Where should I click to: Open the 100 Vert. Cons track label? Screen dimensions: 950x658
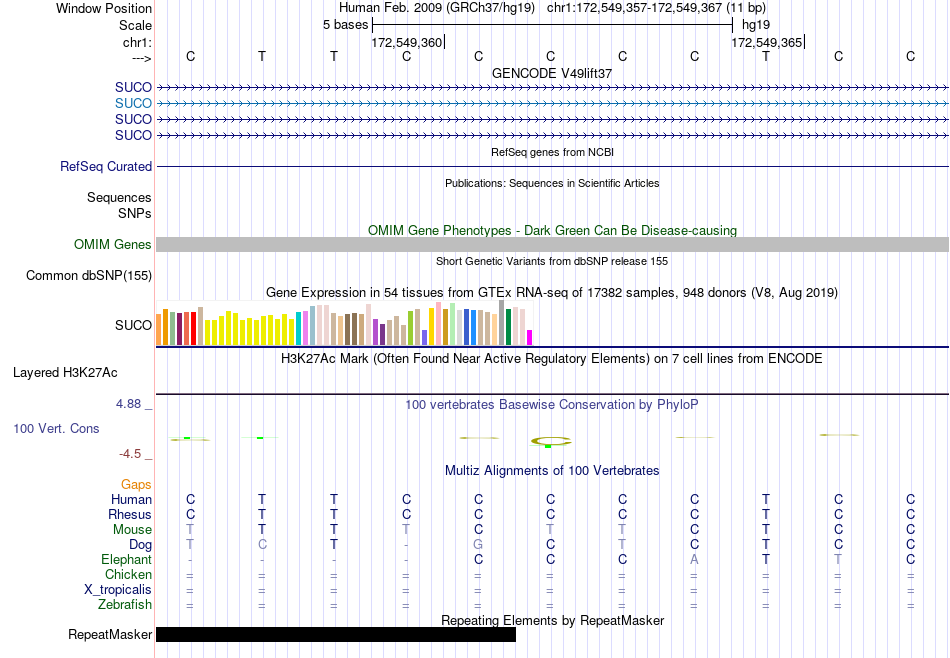pyautogui.click(x=56, y=428)
